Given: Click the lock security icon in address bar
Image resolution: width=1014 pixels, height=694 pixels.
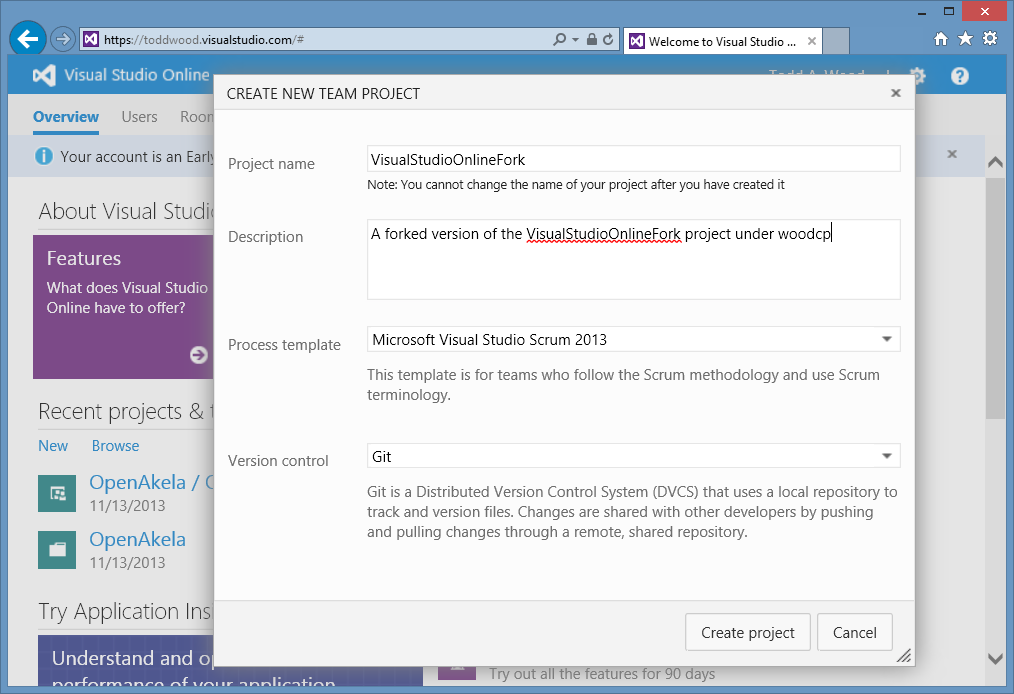Looking at the screenshot, I should coord(592,39).
